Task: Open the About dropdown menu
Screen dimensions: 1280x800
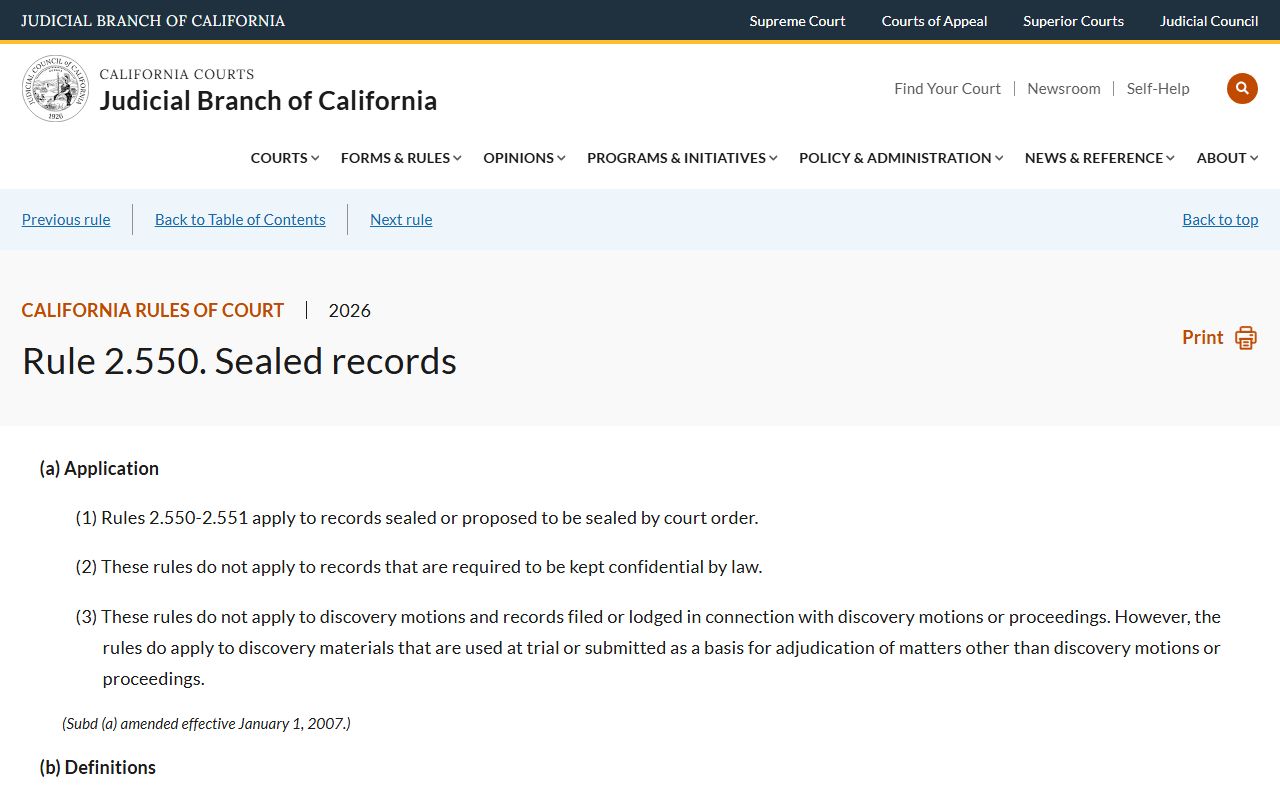Action: pos(1228,158)
